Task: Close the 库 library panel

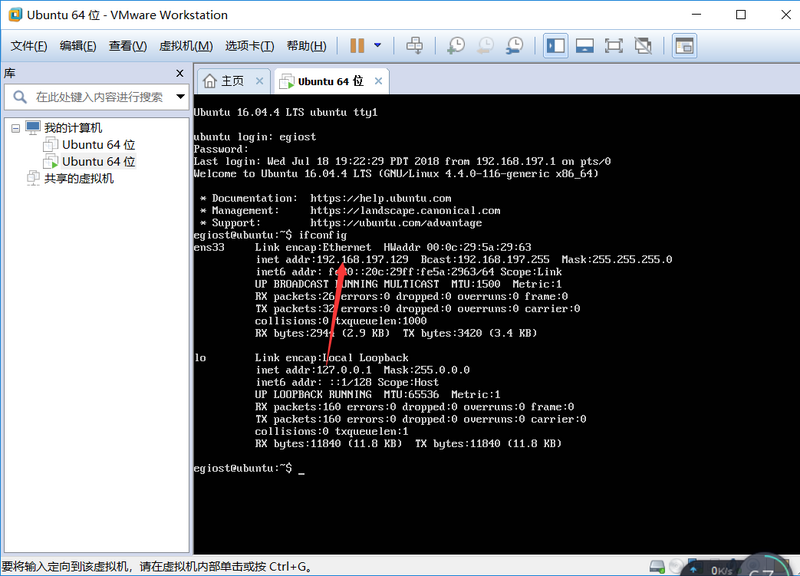Action: pyautogui.click(x=180, y=73)
